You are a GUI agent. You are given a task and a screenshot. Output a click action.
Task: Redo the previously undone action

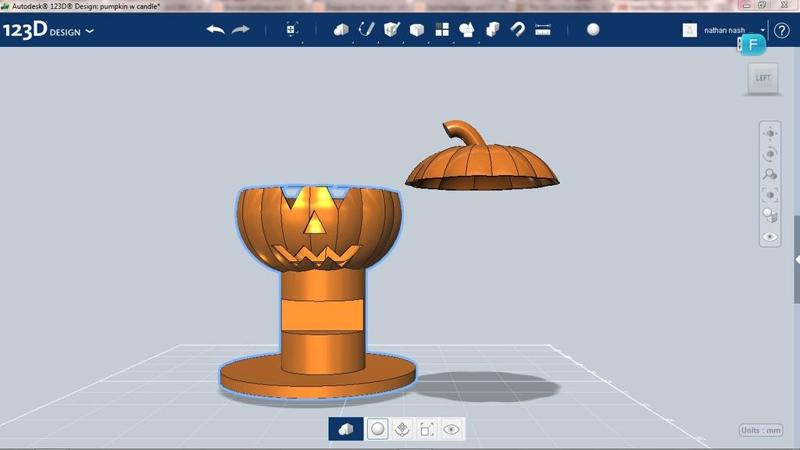coord(240,30)
